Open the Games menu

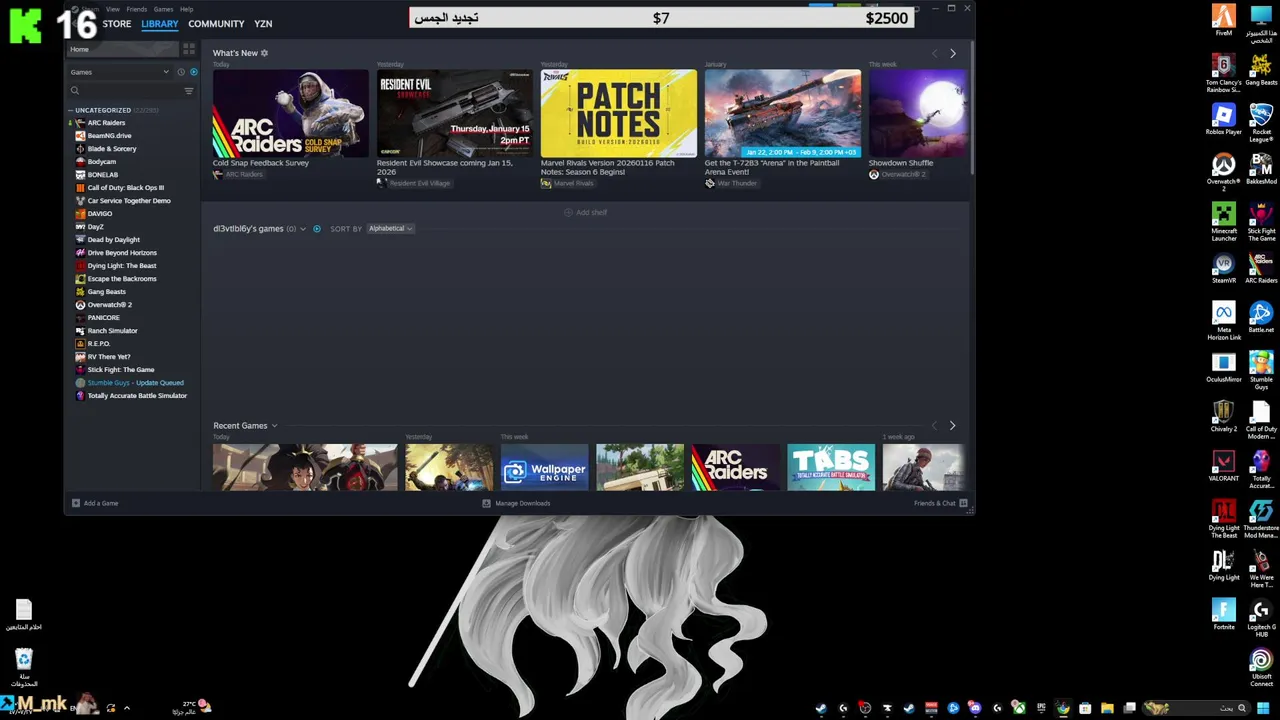(163, 9)
